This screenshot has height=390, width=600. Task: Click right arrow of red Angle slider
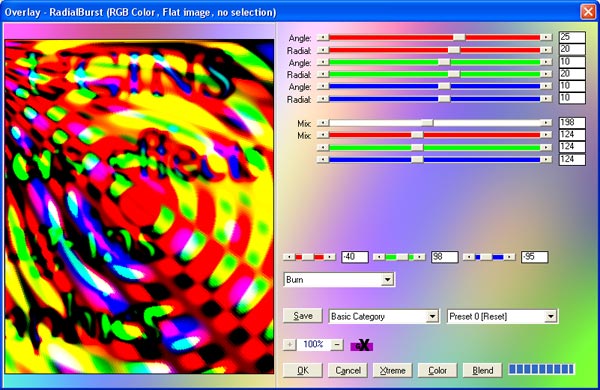546,37
